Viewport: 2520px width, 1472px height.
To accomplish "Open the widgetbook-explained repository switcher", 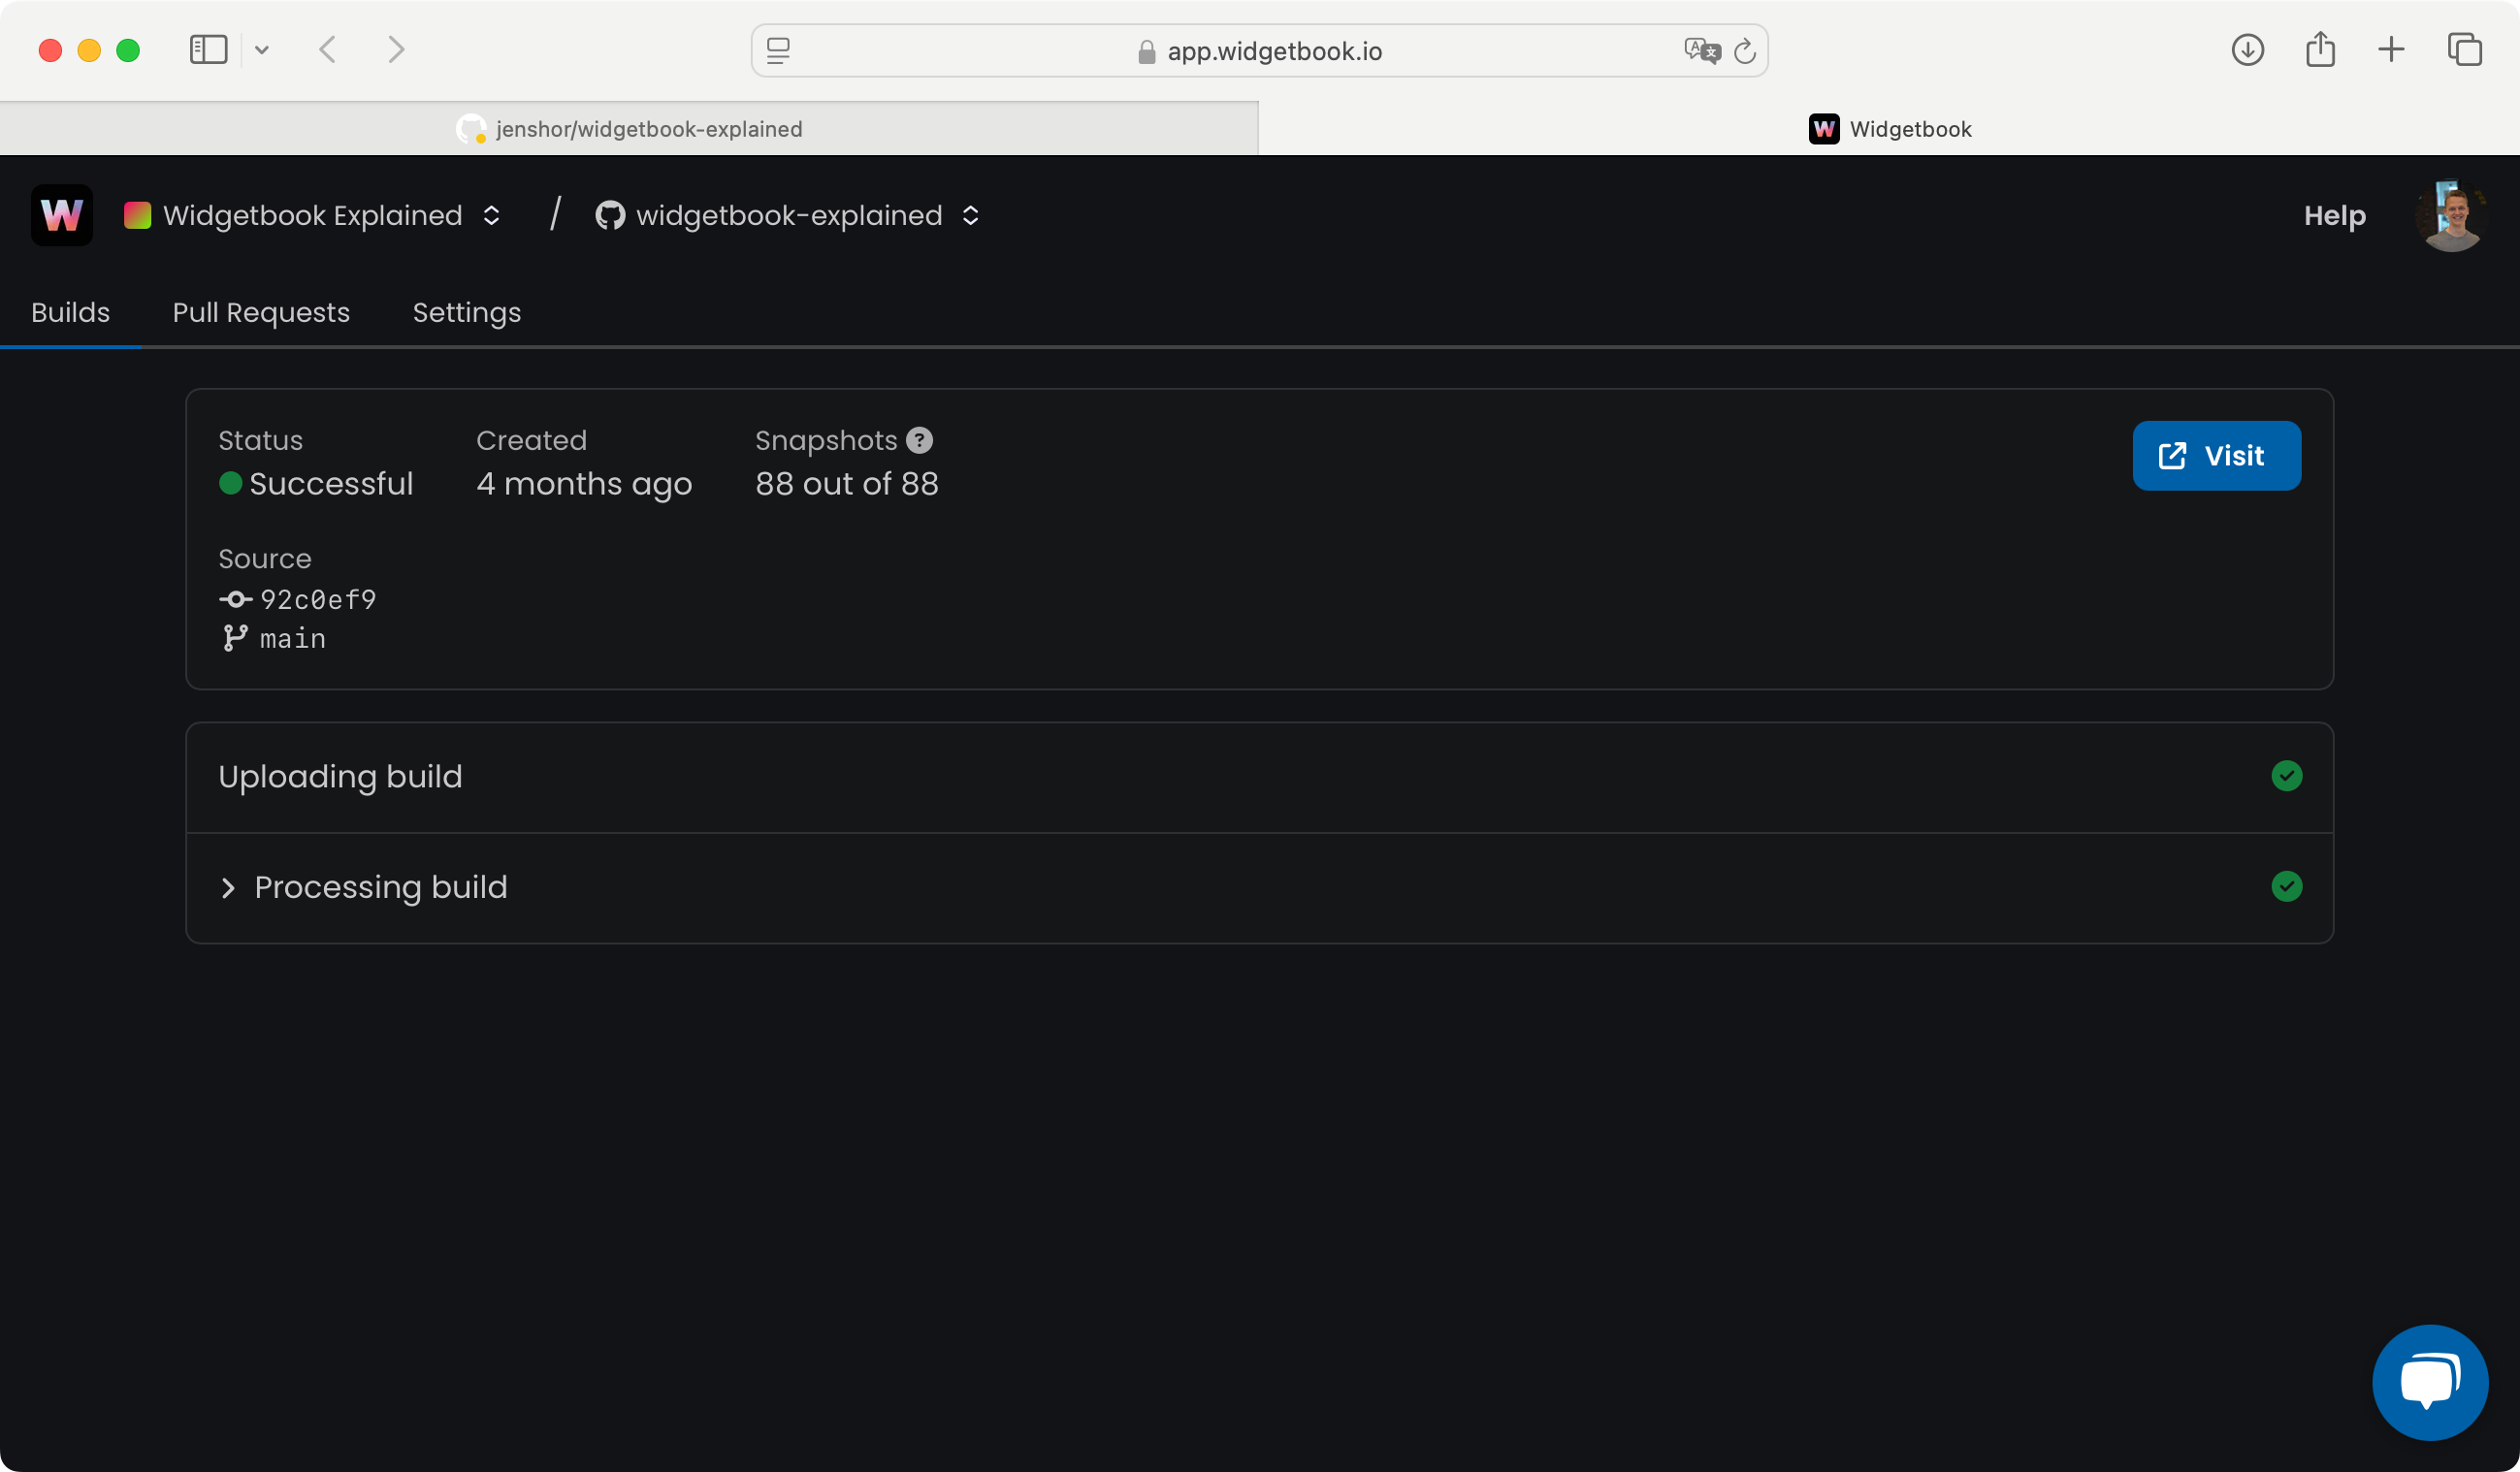I will click(787, 215).
